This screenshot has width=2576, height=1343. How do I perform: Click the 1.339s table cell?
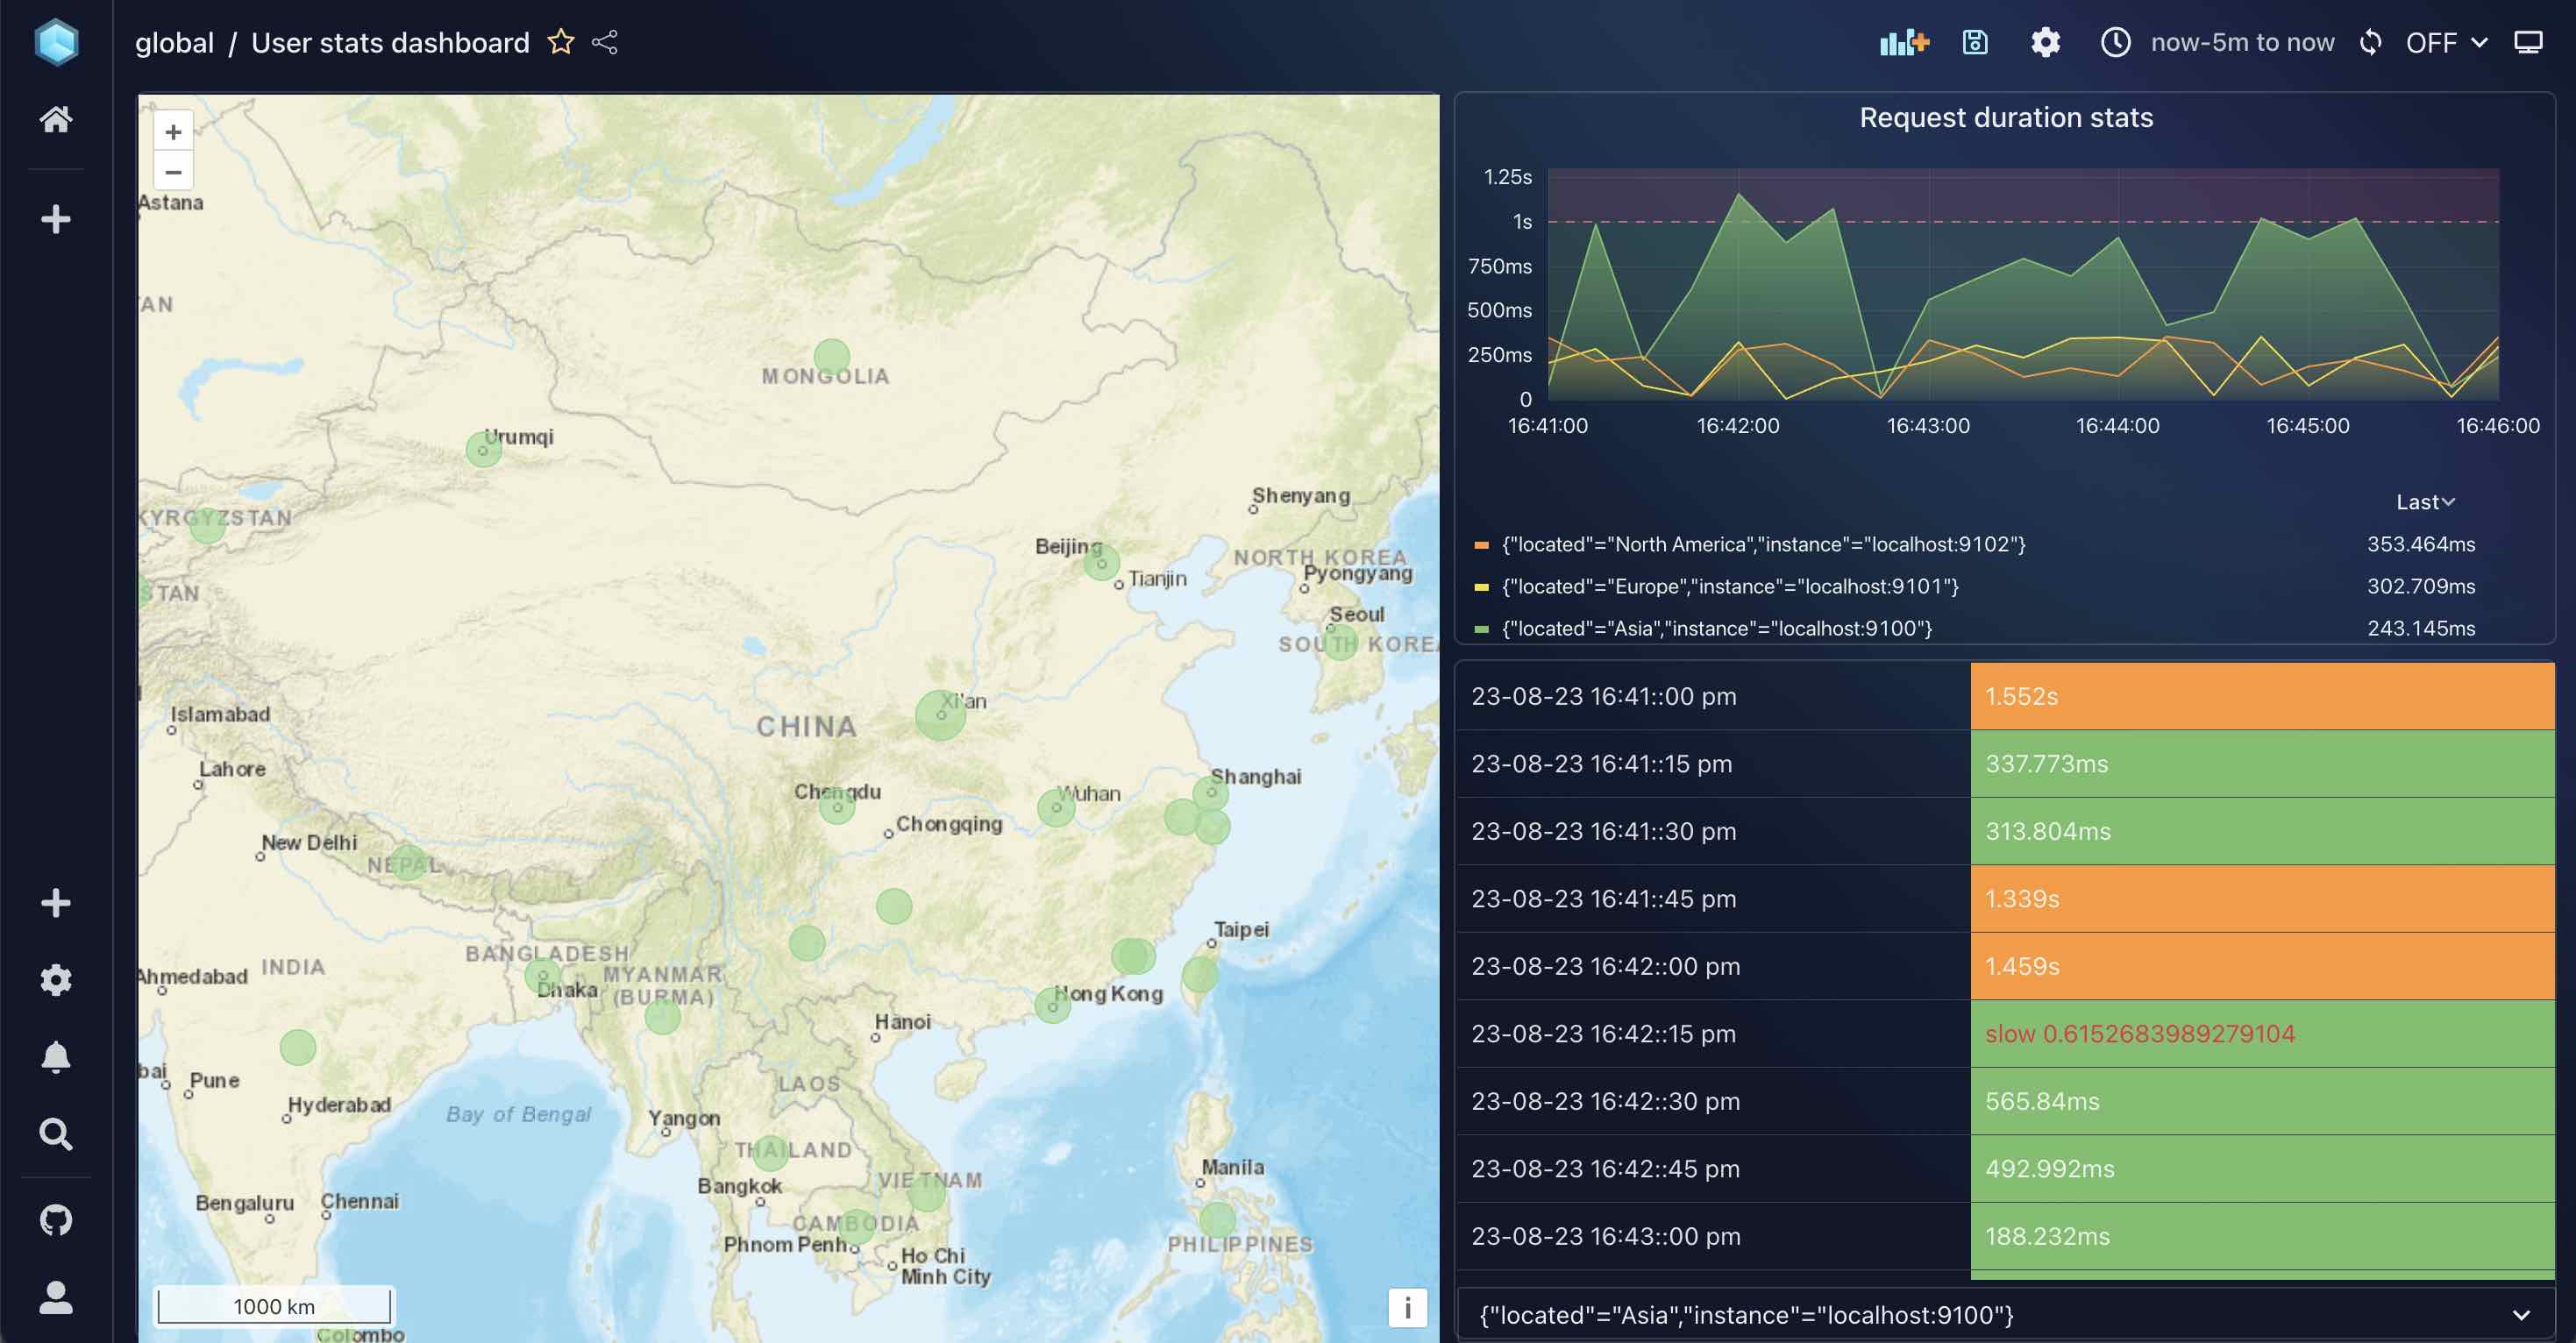point(2262,899)
